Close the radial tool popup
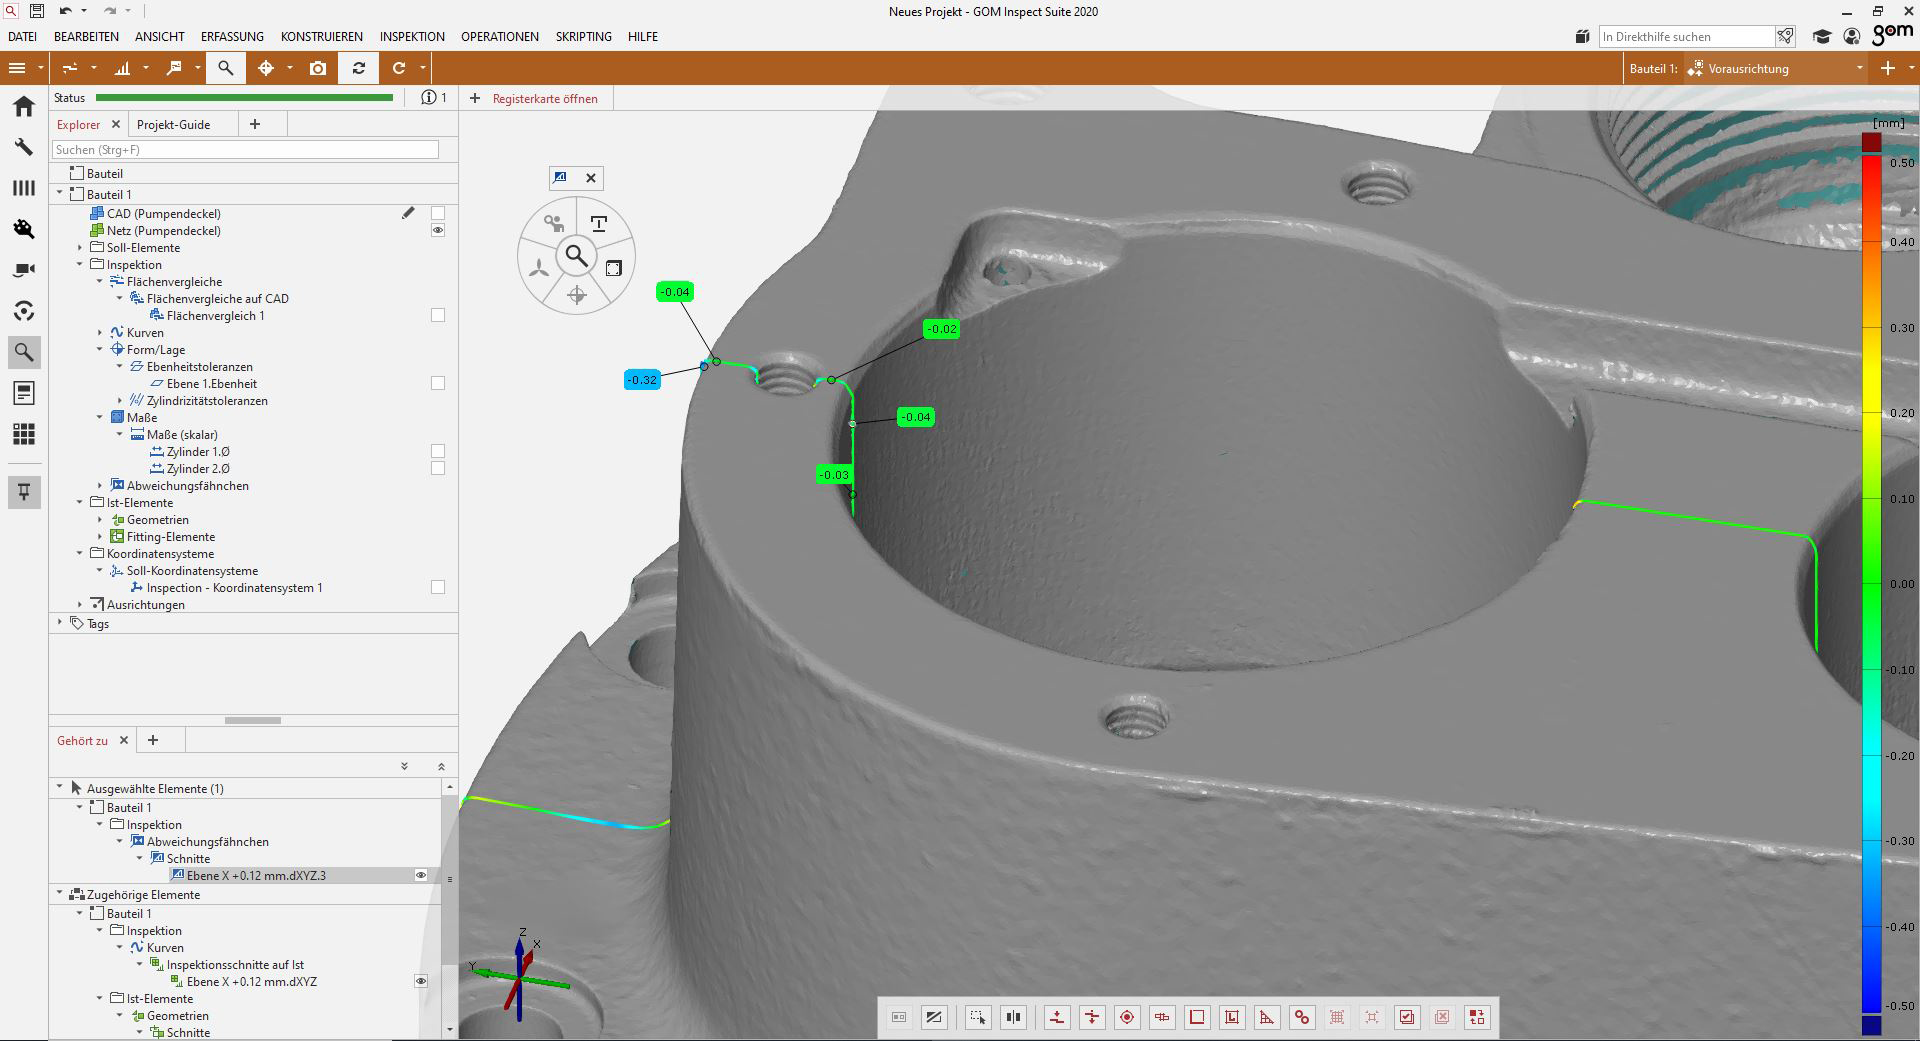This screenshot has height=1041, width=1920. coord(591,178)
